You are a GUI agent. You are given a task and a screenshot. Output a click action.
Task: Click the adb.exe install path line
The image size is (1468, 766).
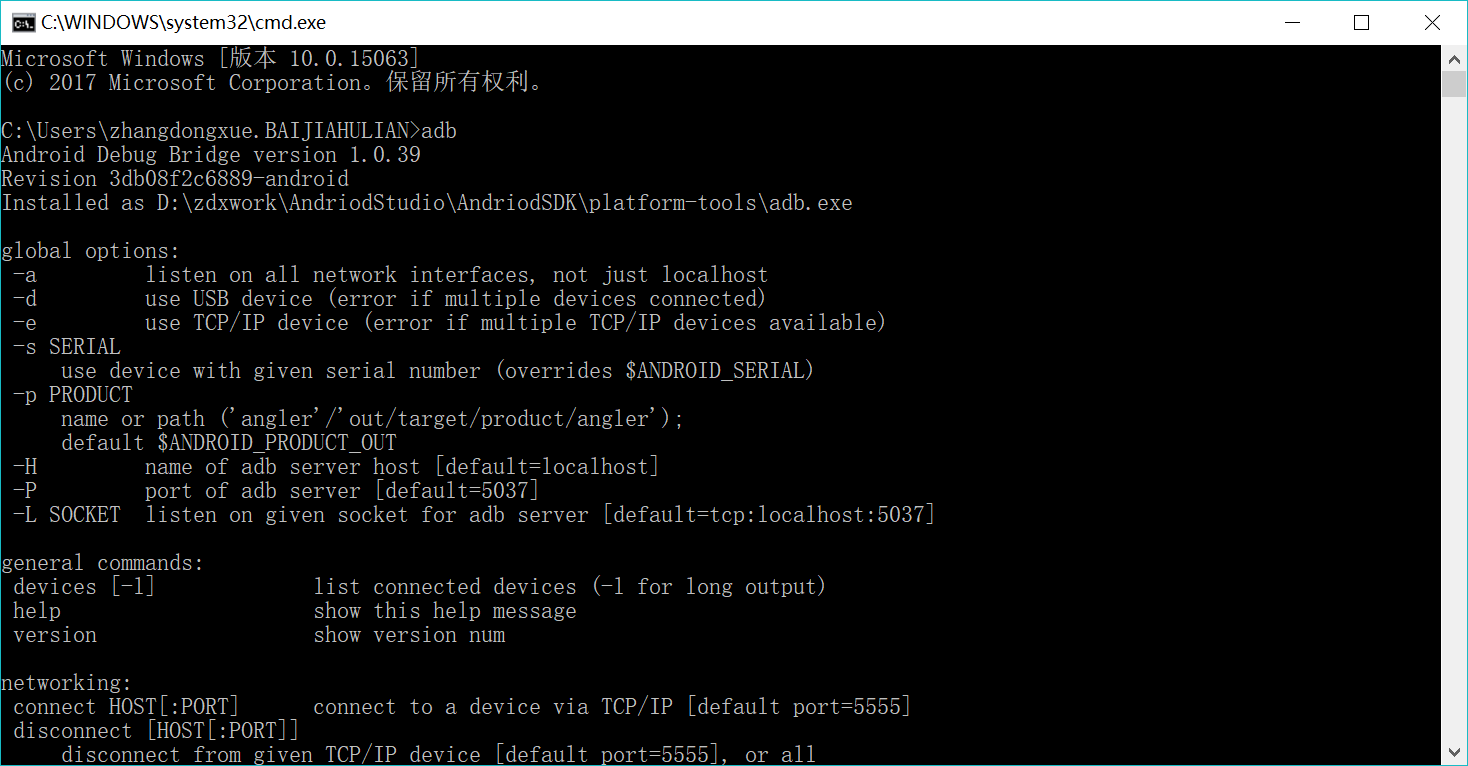(427, 203)
